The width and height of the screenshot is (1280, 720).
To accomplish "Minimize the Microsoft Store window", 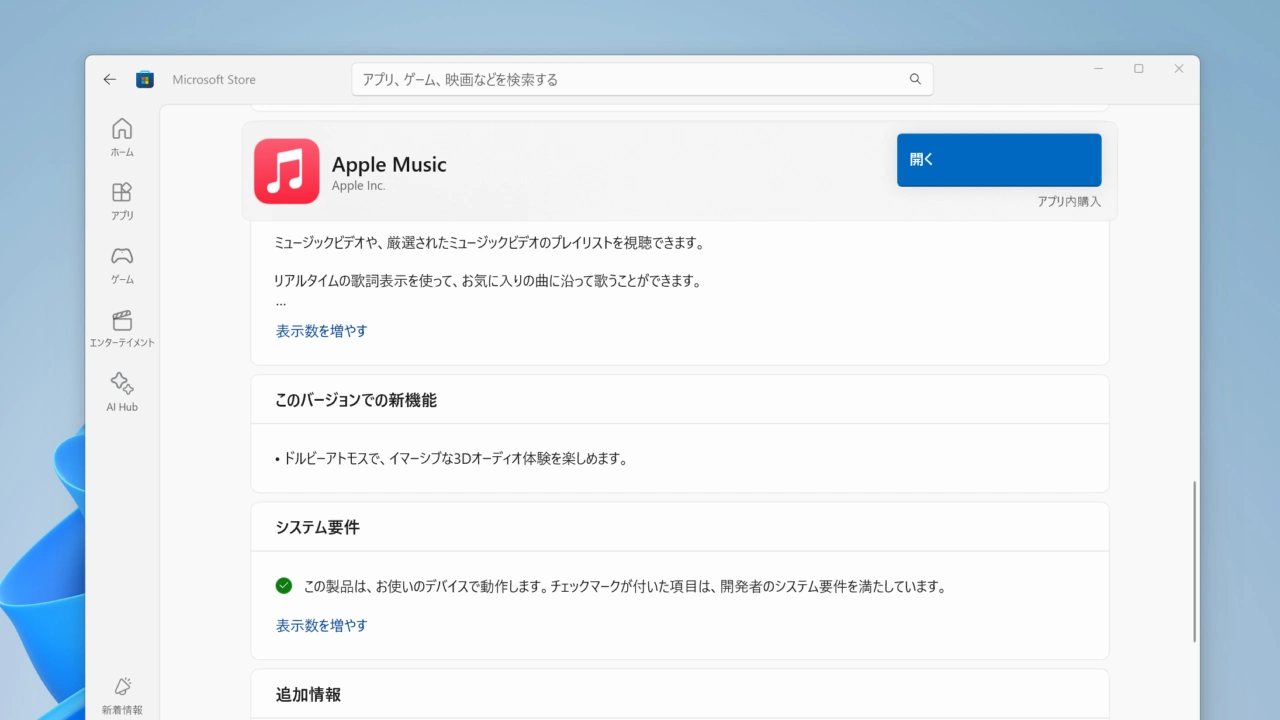I will [1098, 69].
